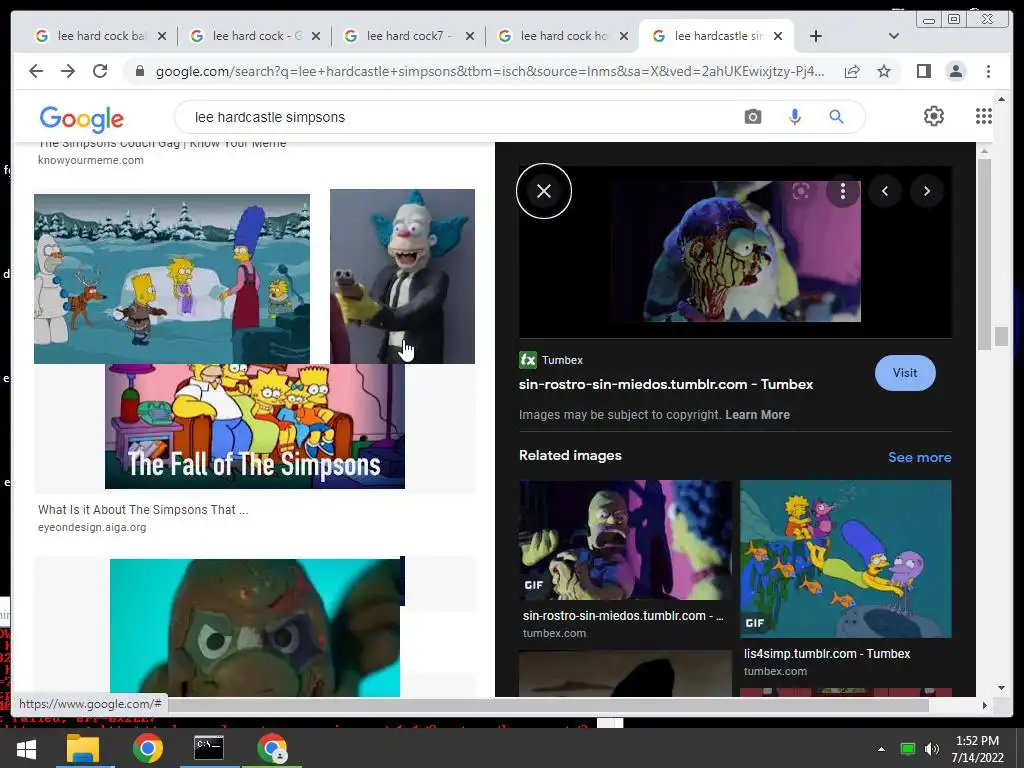Open the underwater Simpsons mermaid GIF

tap(846, 559)
